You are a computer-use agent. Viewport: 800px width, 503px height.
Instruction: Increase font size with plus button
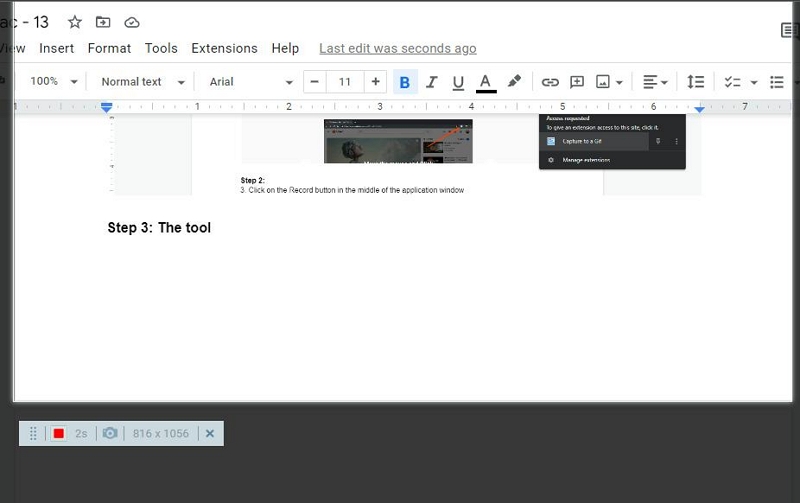coord(376,82)
